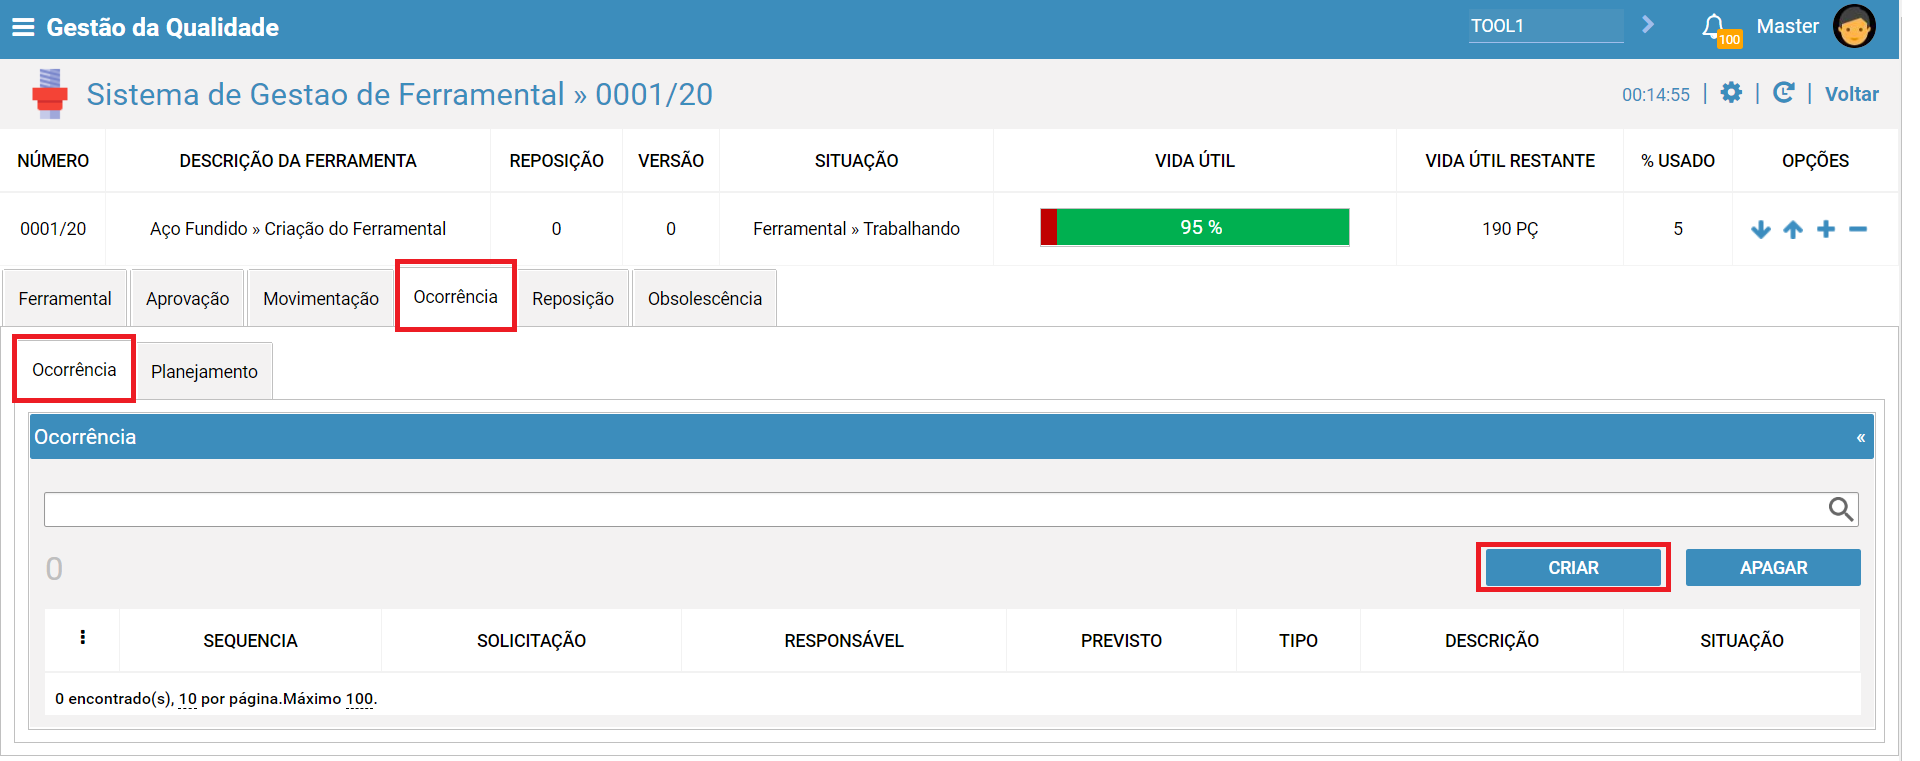1920x761 pixels.
Task: Click the notification bell icon
Action: tap(1714, 26)
